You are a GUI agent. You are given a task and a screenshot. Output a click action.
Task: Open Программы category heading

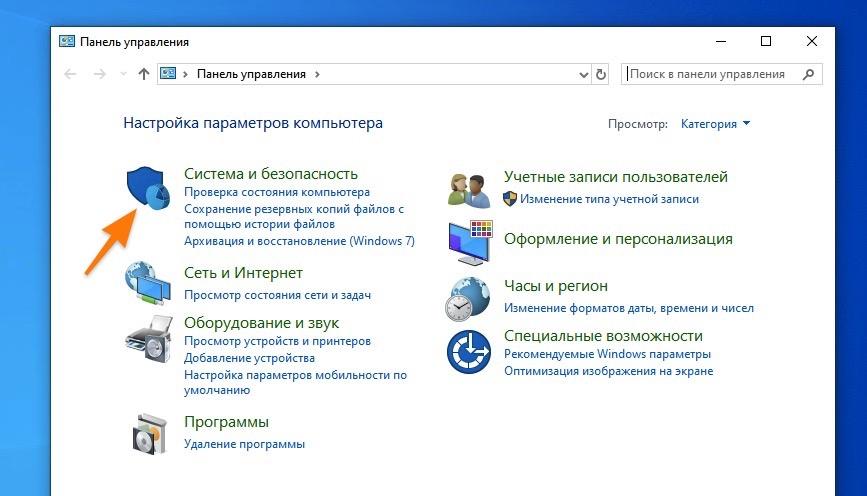226,422
